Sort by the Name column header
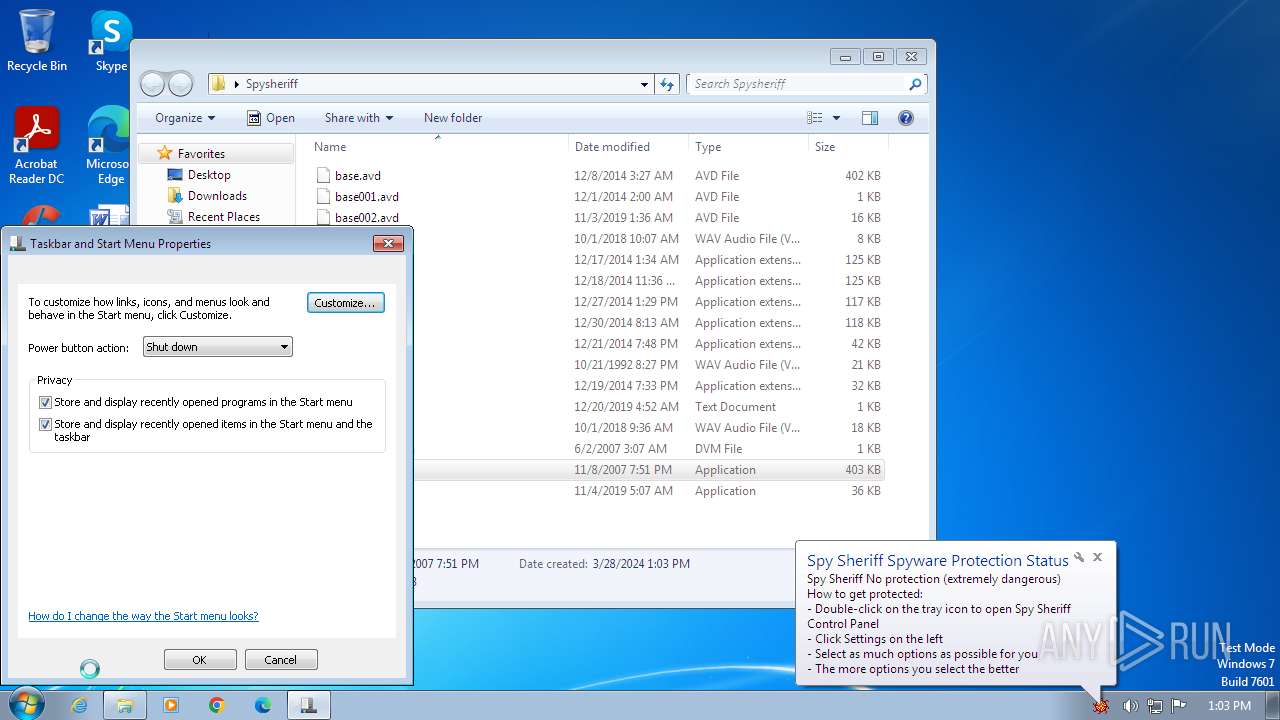This screenshot has width=1280, height=720. tap(437, 147)
